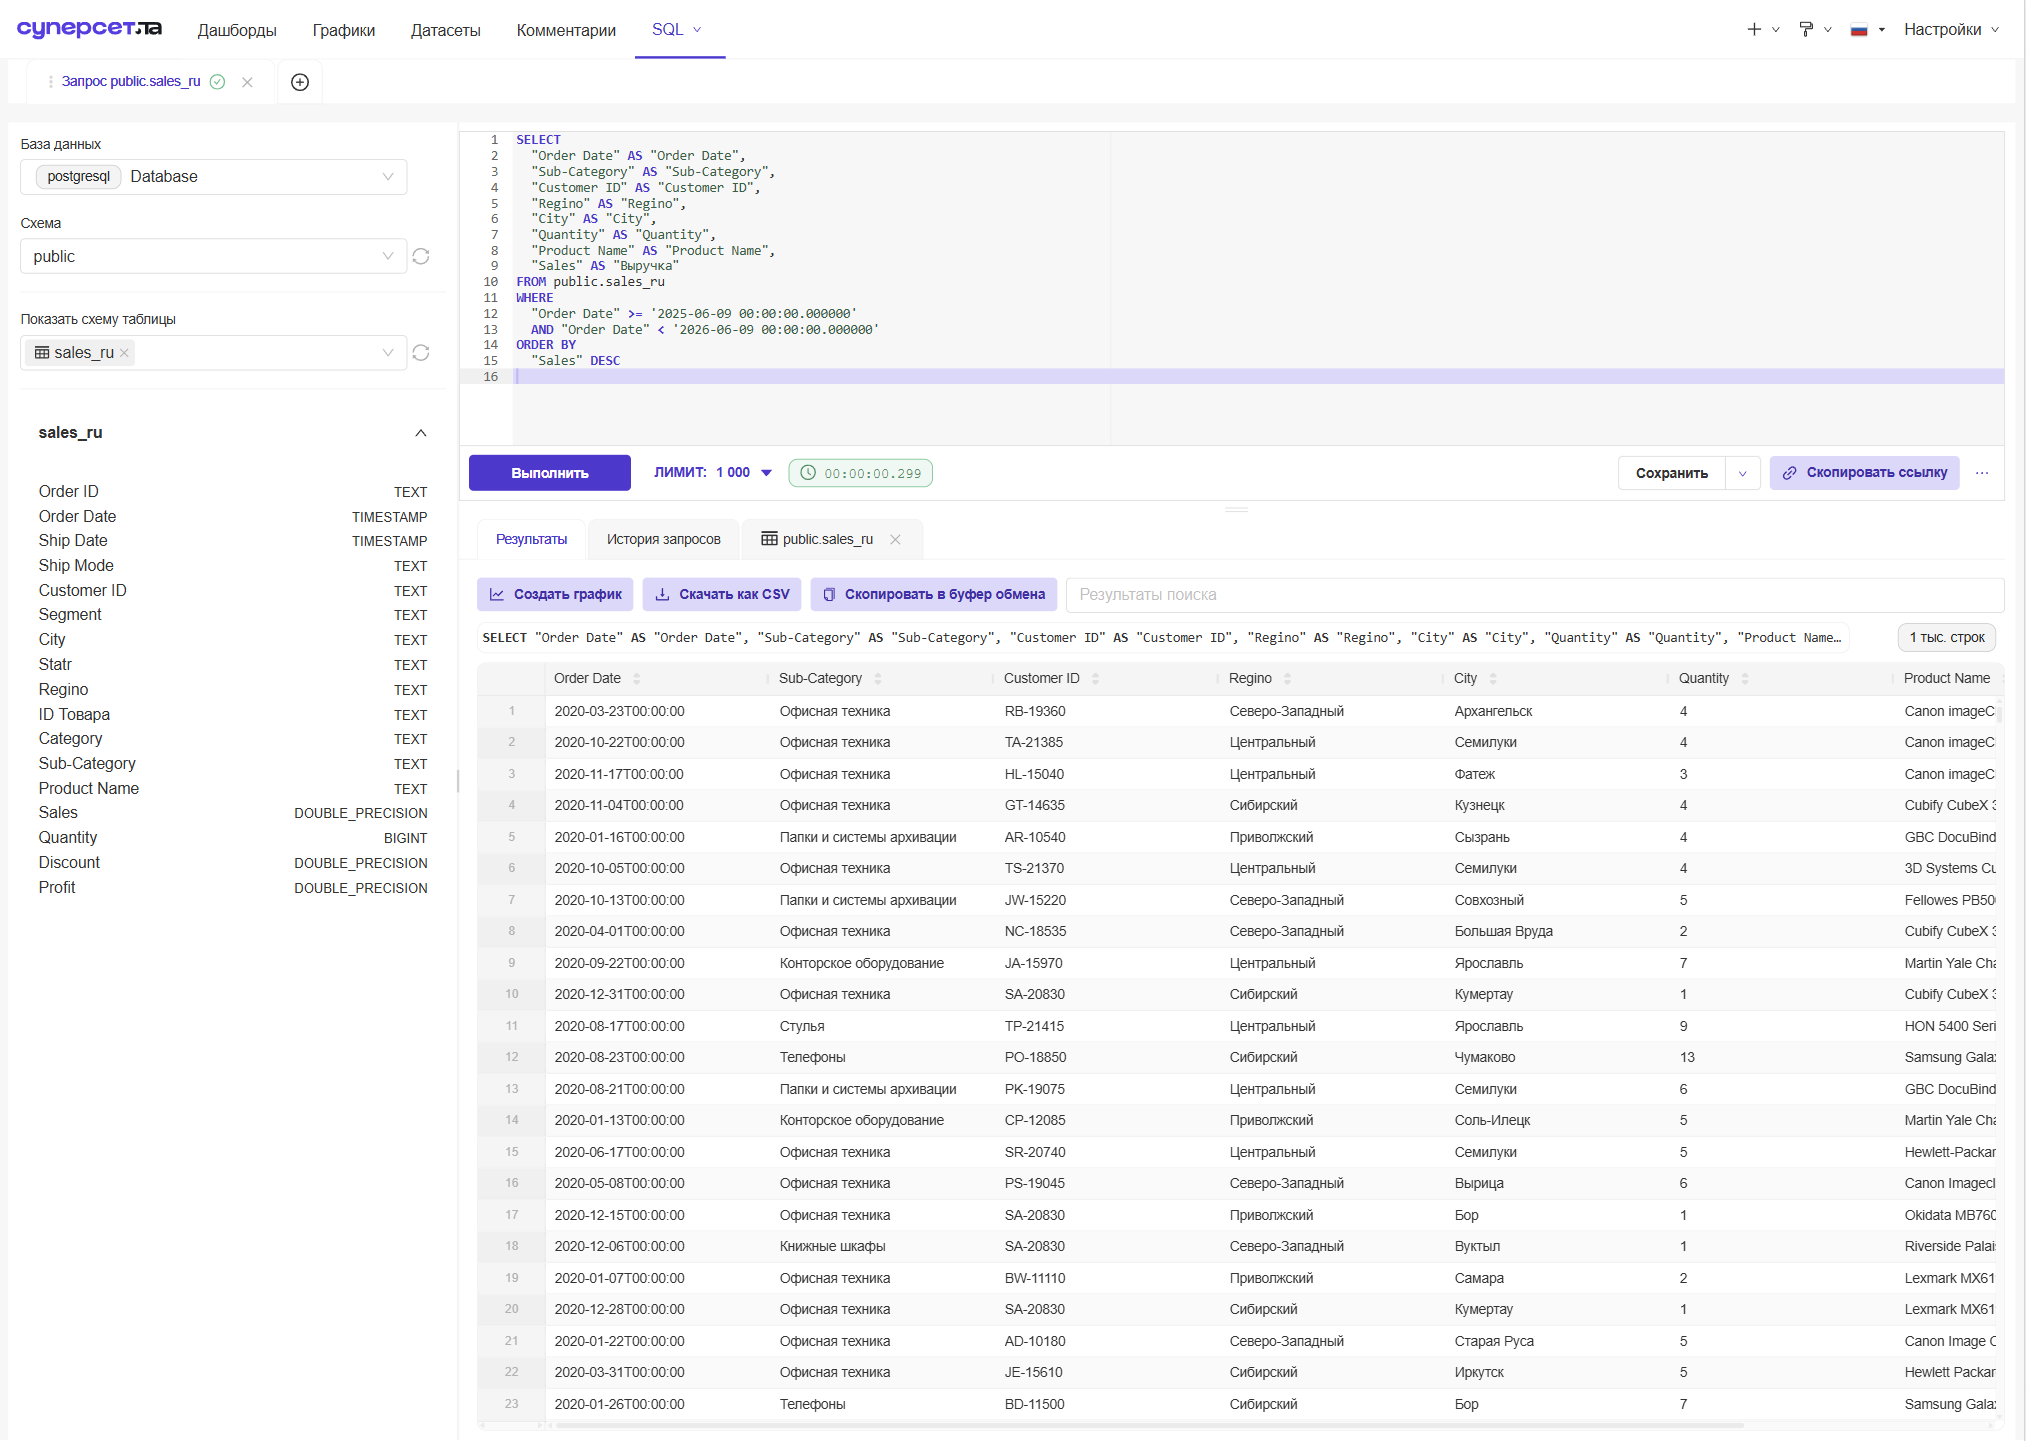Screen dimensions: 2026x1441
Task: Focus the Результаты поиска search field
Action: tap(1535, 594)
